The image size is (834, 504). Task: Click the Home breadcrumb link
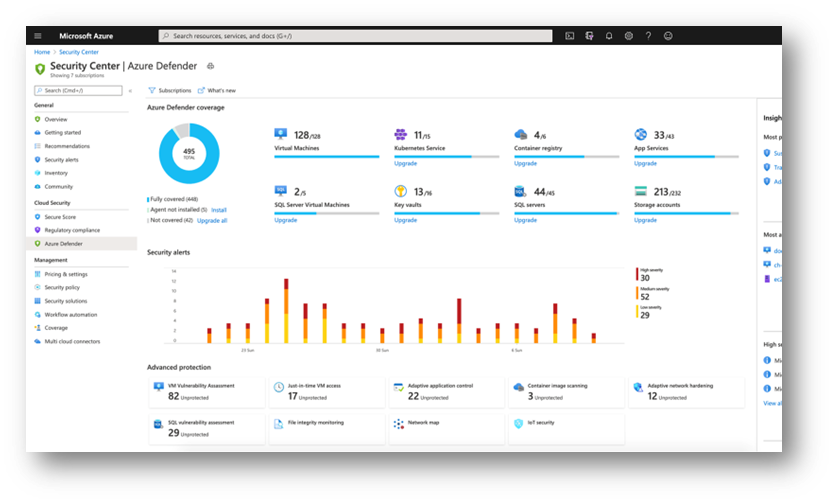click(42, 52)
